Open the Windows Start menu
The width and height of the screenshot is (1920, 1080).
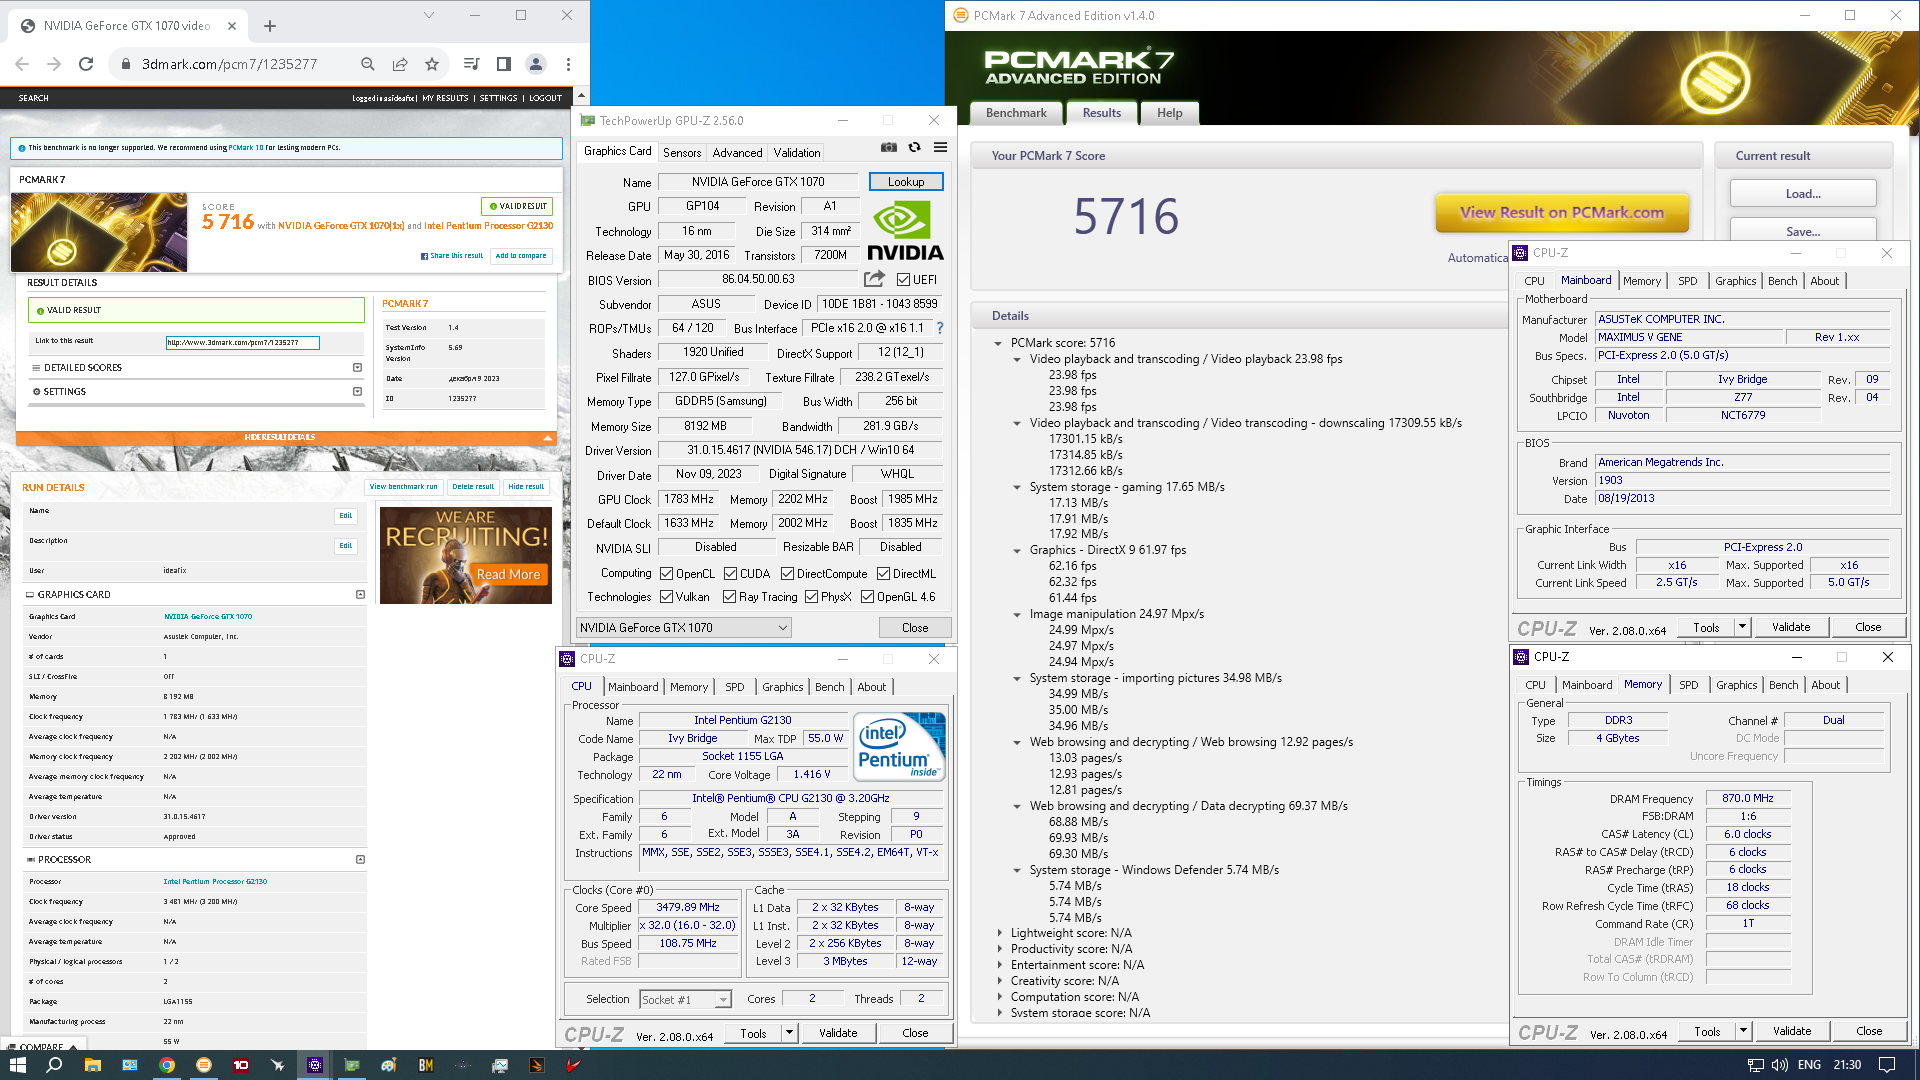click(17, 1065)
